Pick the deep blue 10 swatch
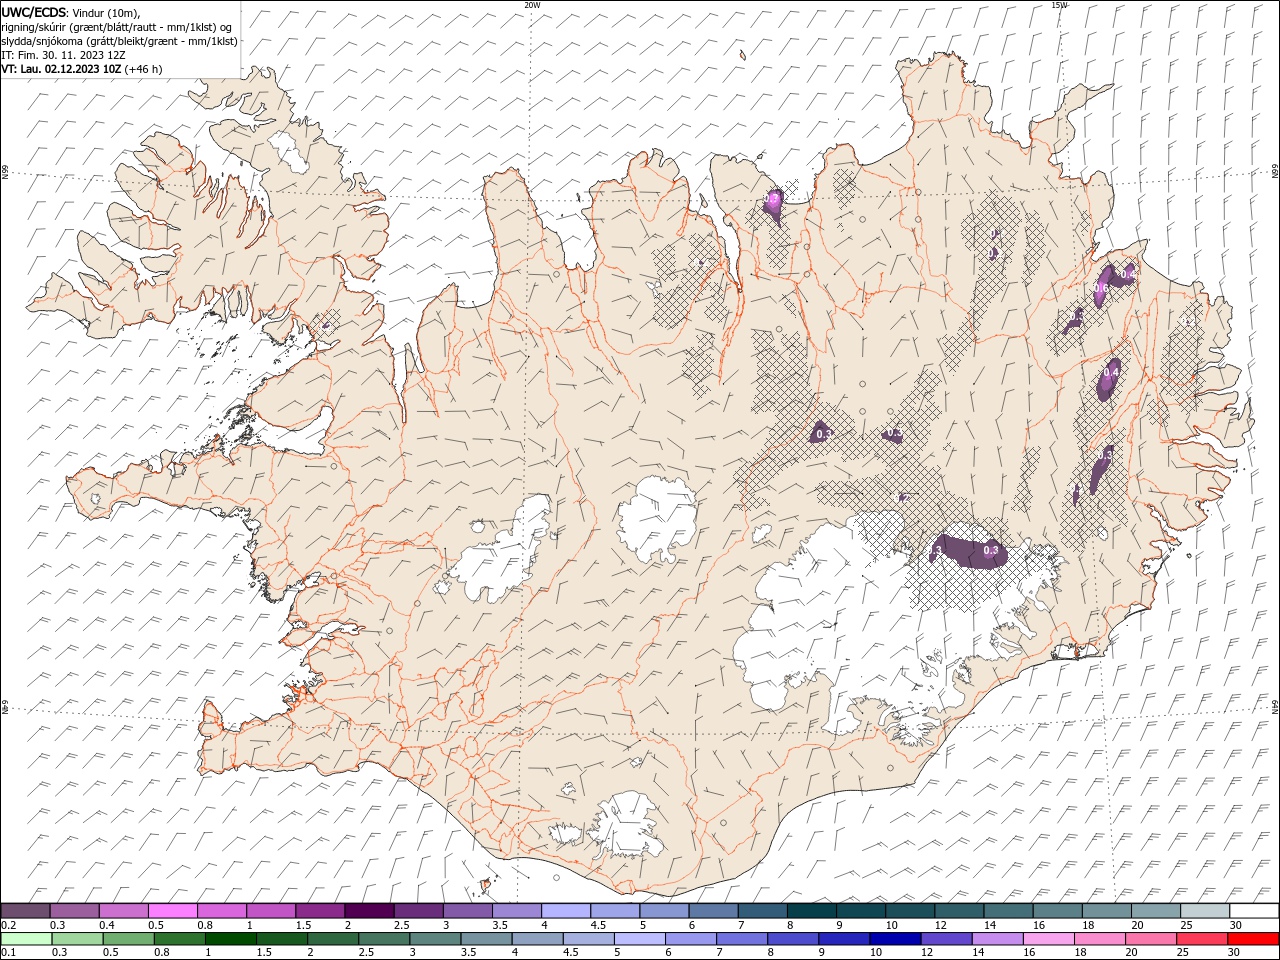 click(894, 939)
